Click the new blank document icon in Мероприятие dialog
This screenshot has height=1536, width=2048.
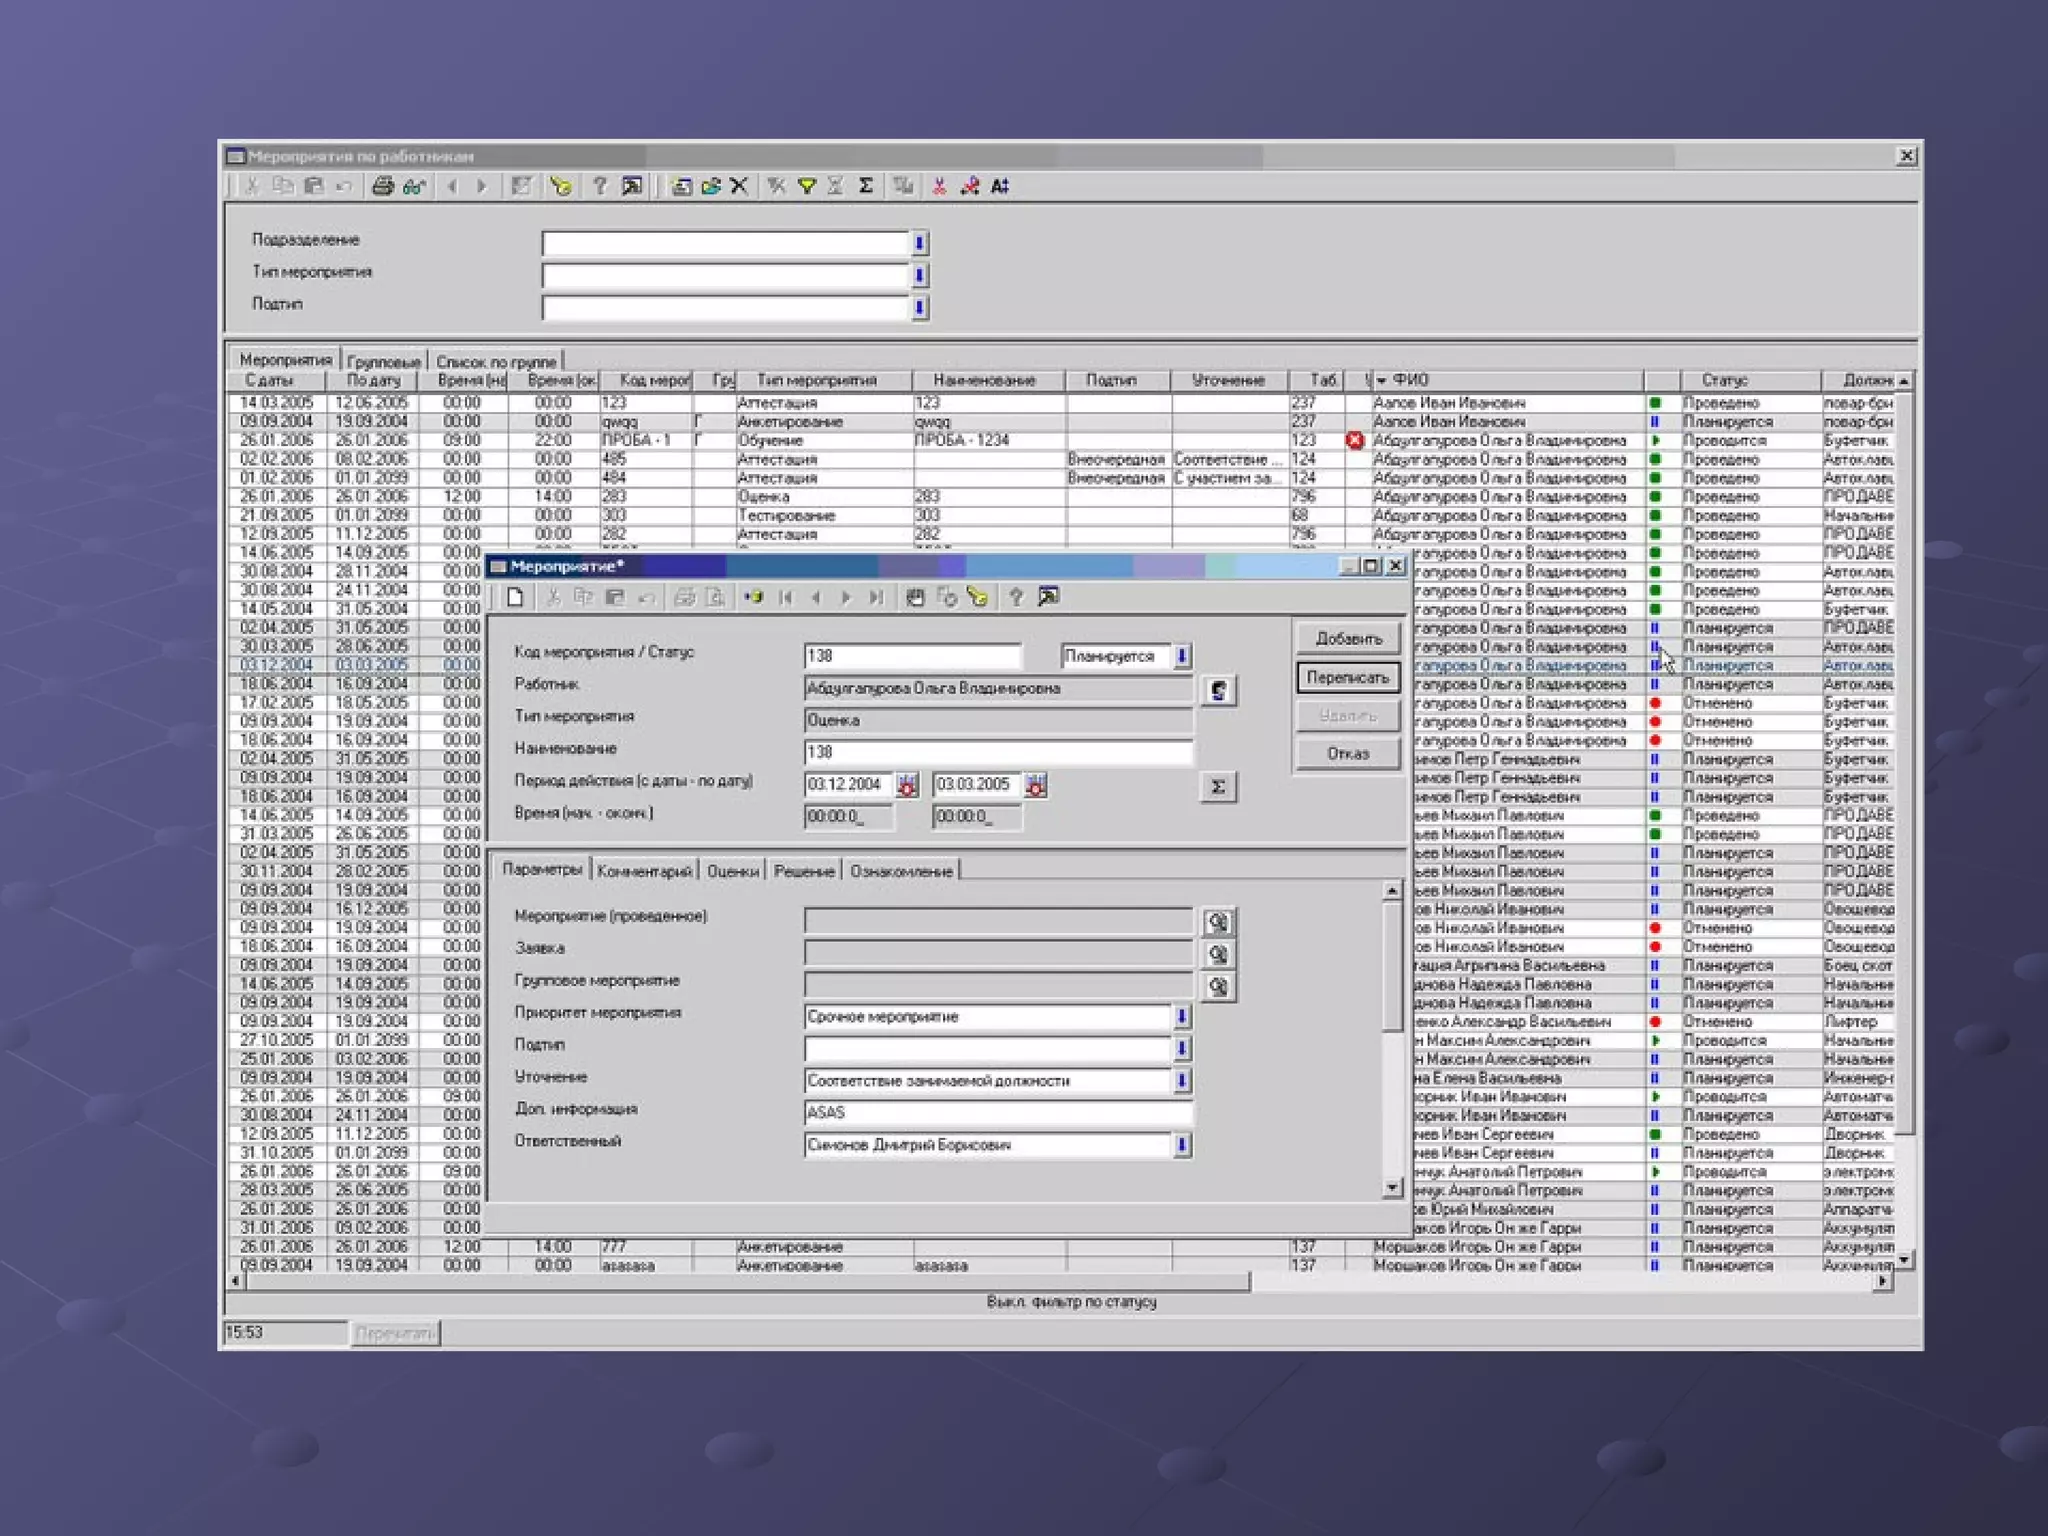tap(515, 597)
